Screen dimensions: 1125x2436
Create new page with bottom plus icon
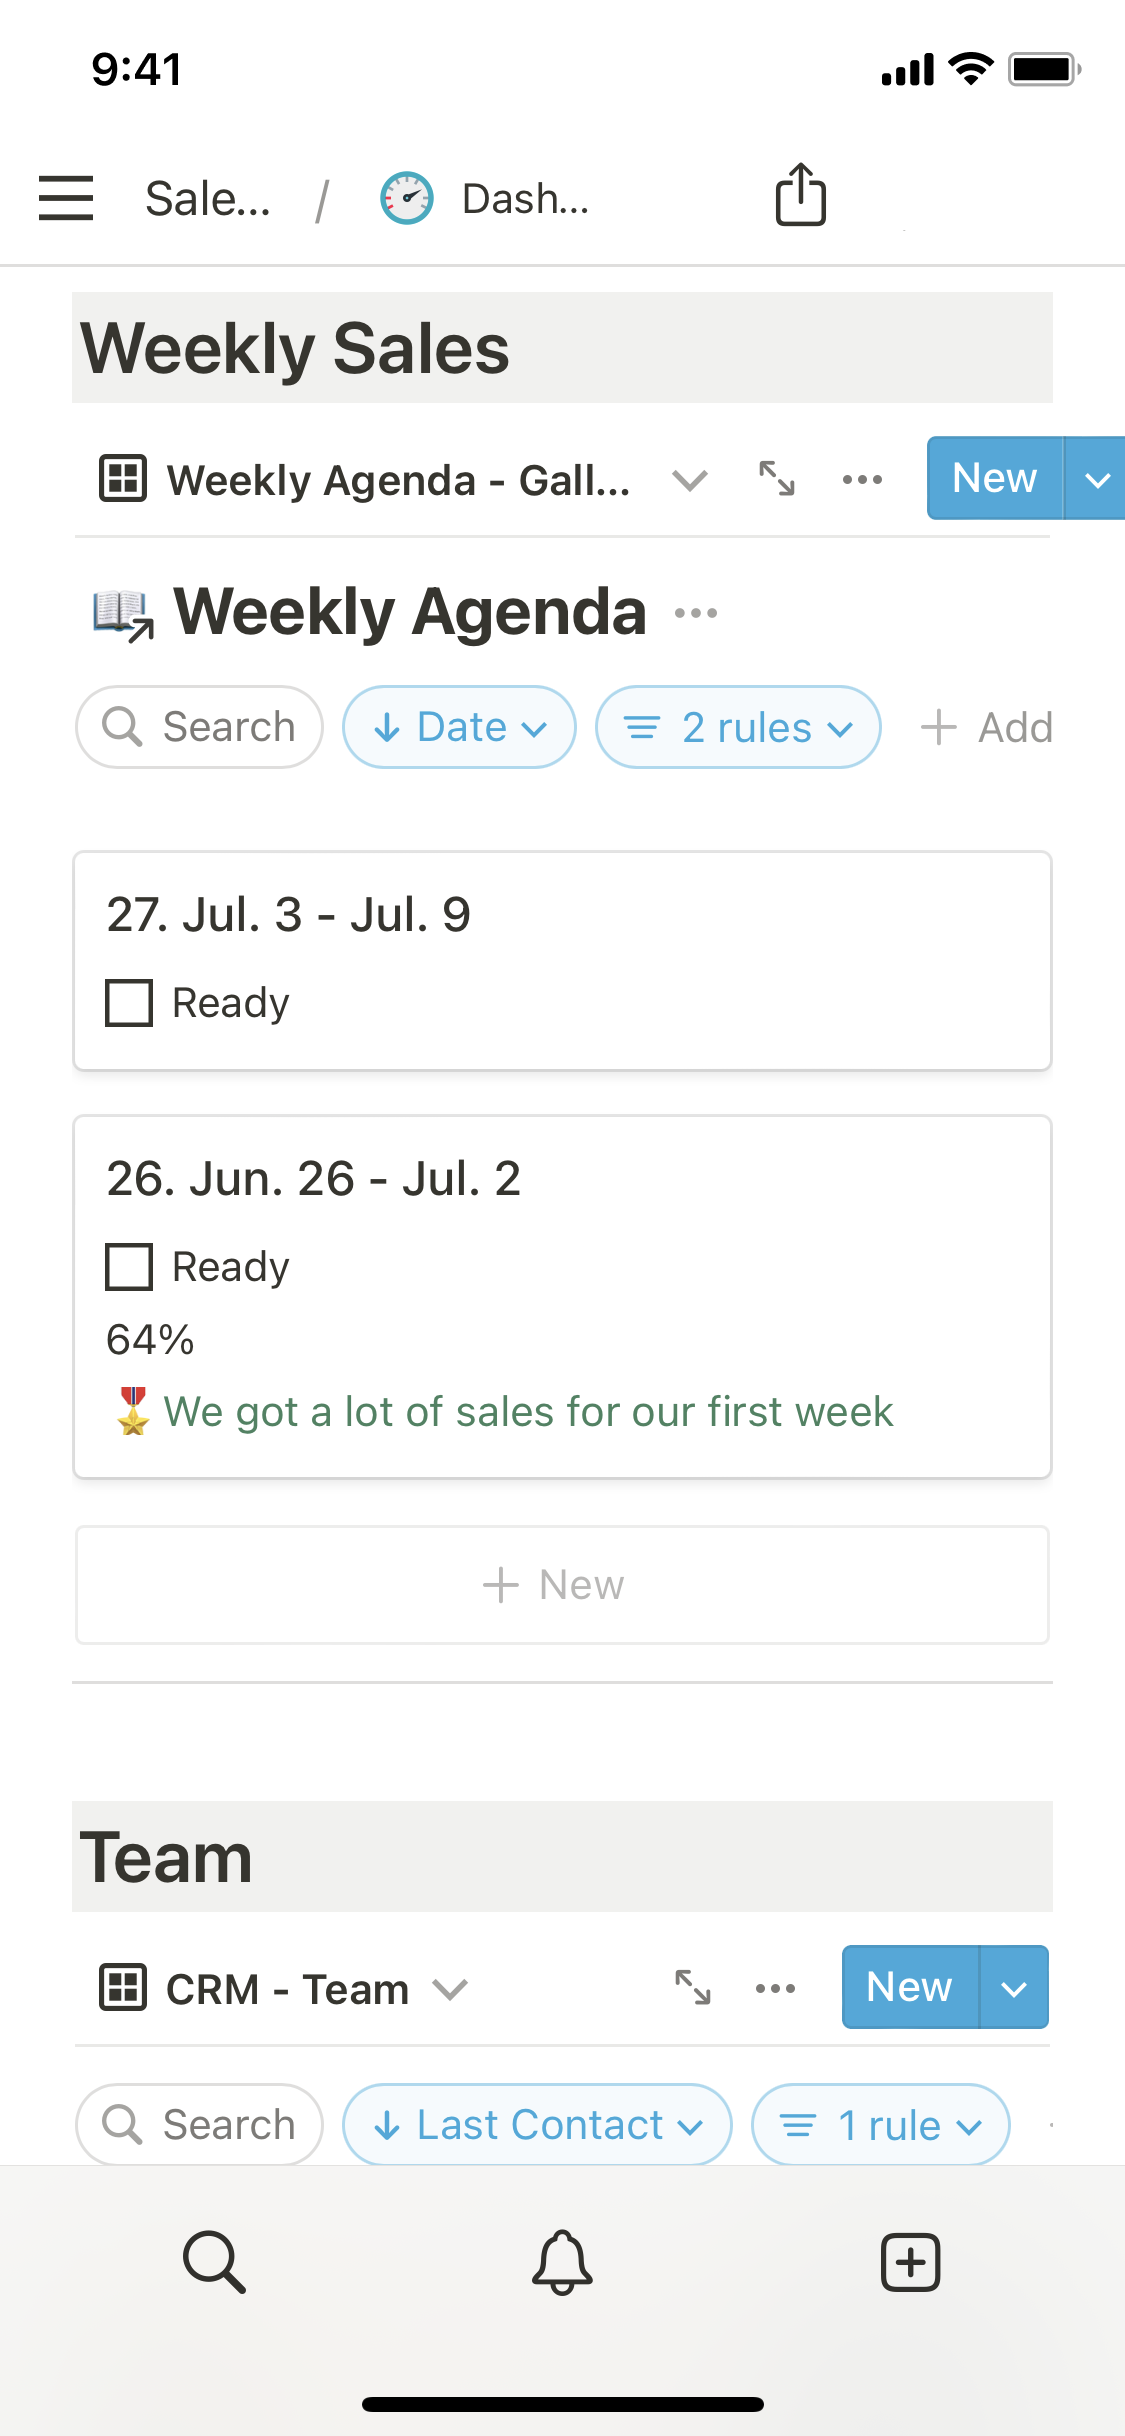pos(910,2261)
